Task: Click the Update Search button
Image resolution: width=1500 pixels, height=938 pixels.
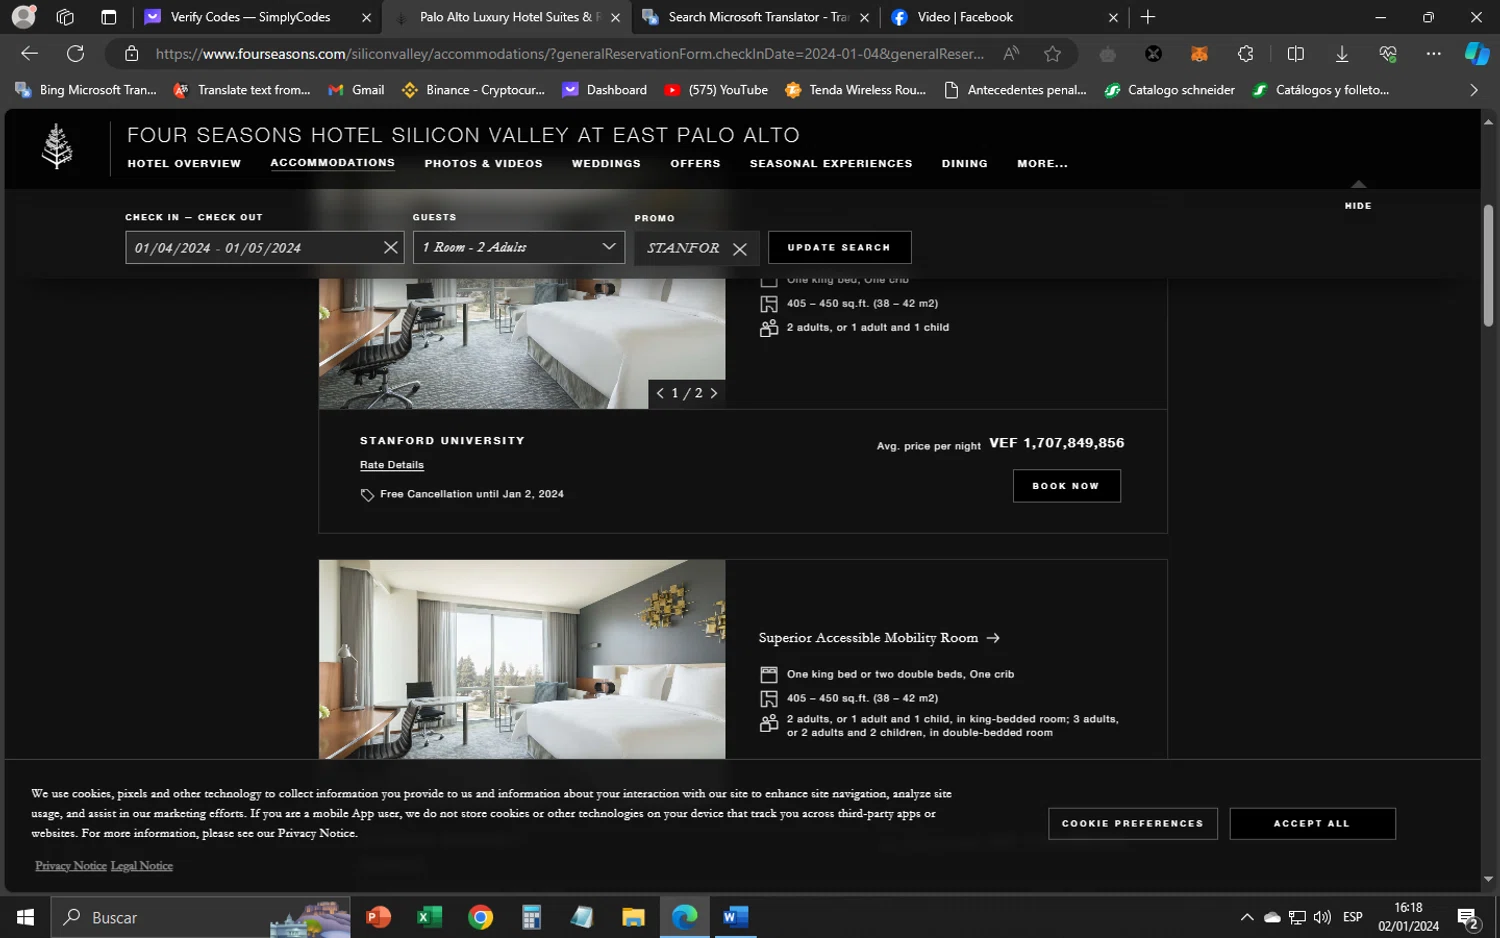Action: 839,247
